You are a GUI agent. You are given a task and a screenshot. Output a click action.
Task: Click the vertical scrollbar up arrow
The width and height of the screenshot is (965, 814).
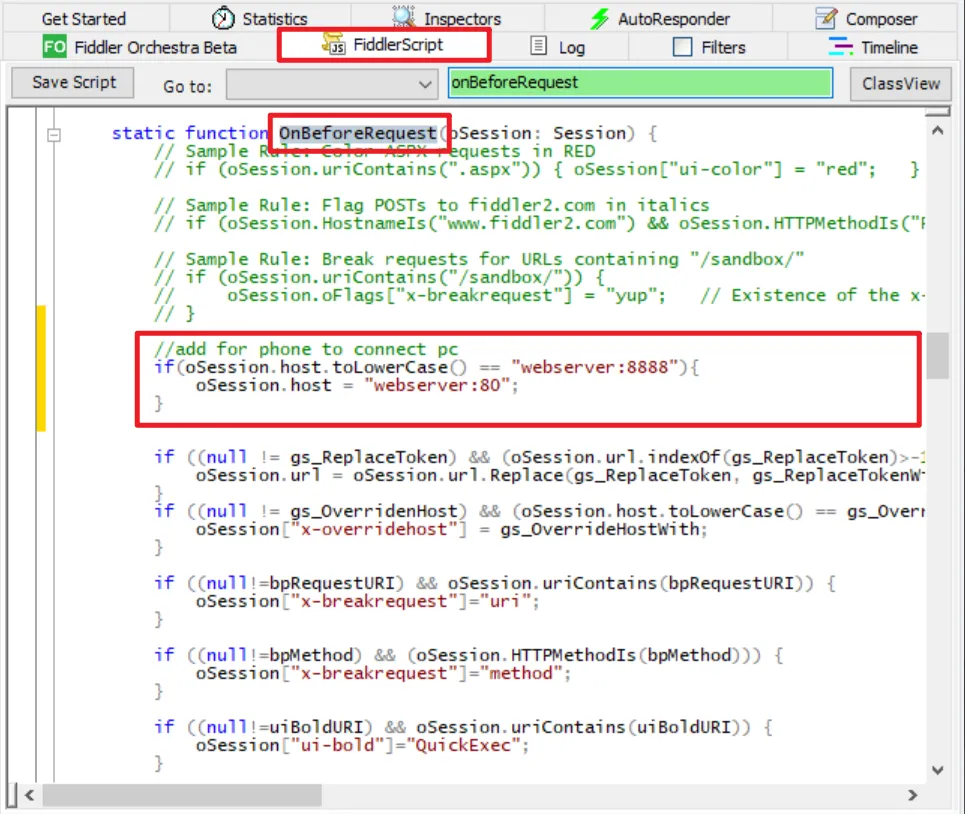(x=937, y=130)
